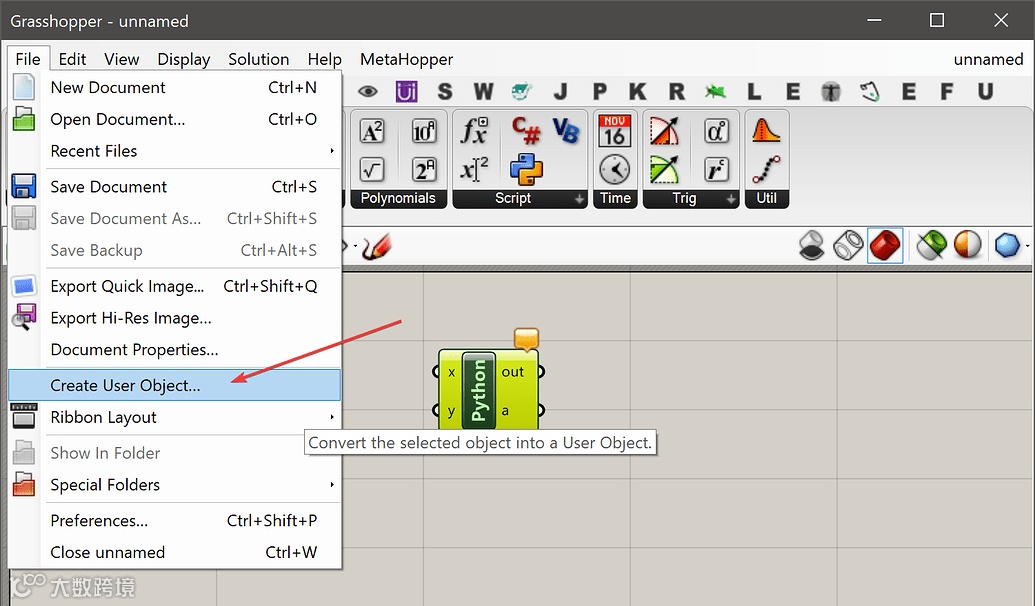This screenshot has height=606, width=1035.
Task: Click the Python component on canvas
Action: 488,389
